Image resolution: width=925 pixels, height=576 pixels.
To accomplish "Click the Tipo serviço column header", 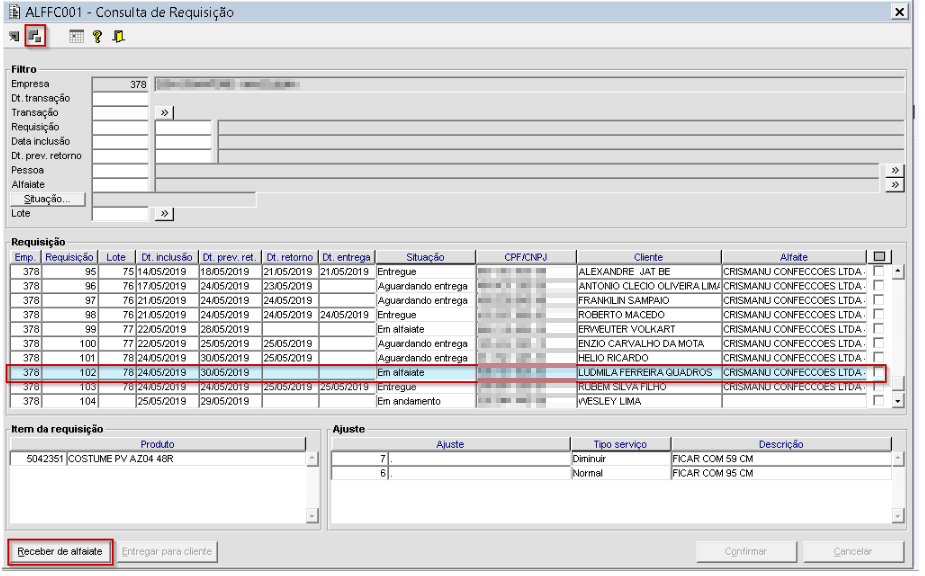I will click(x=620, y=444).
